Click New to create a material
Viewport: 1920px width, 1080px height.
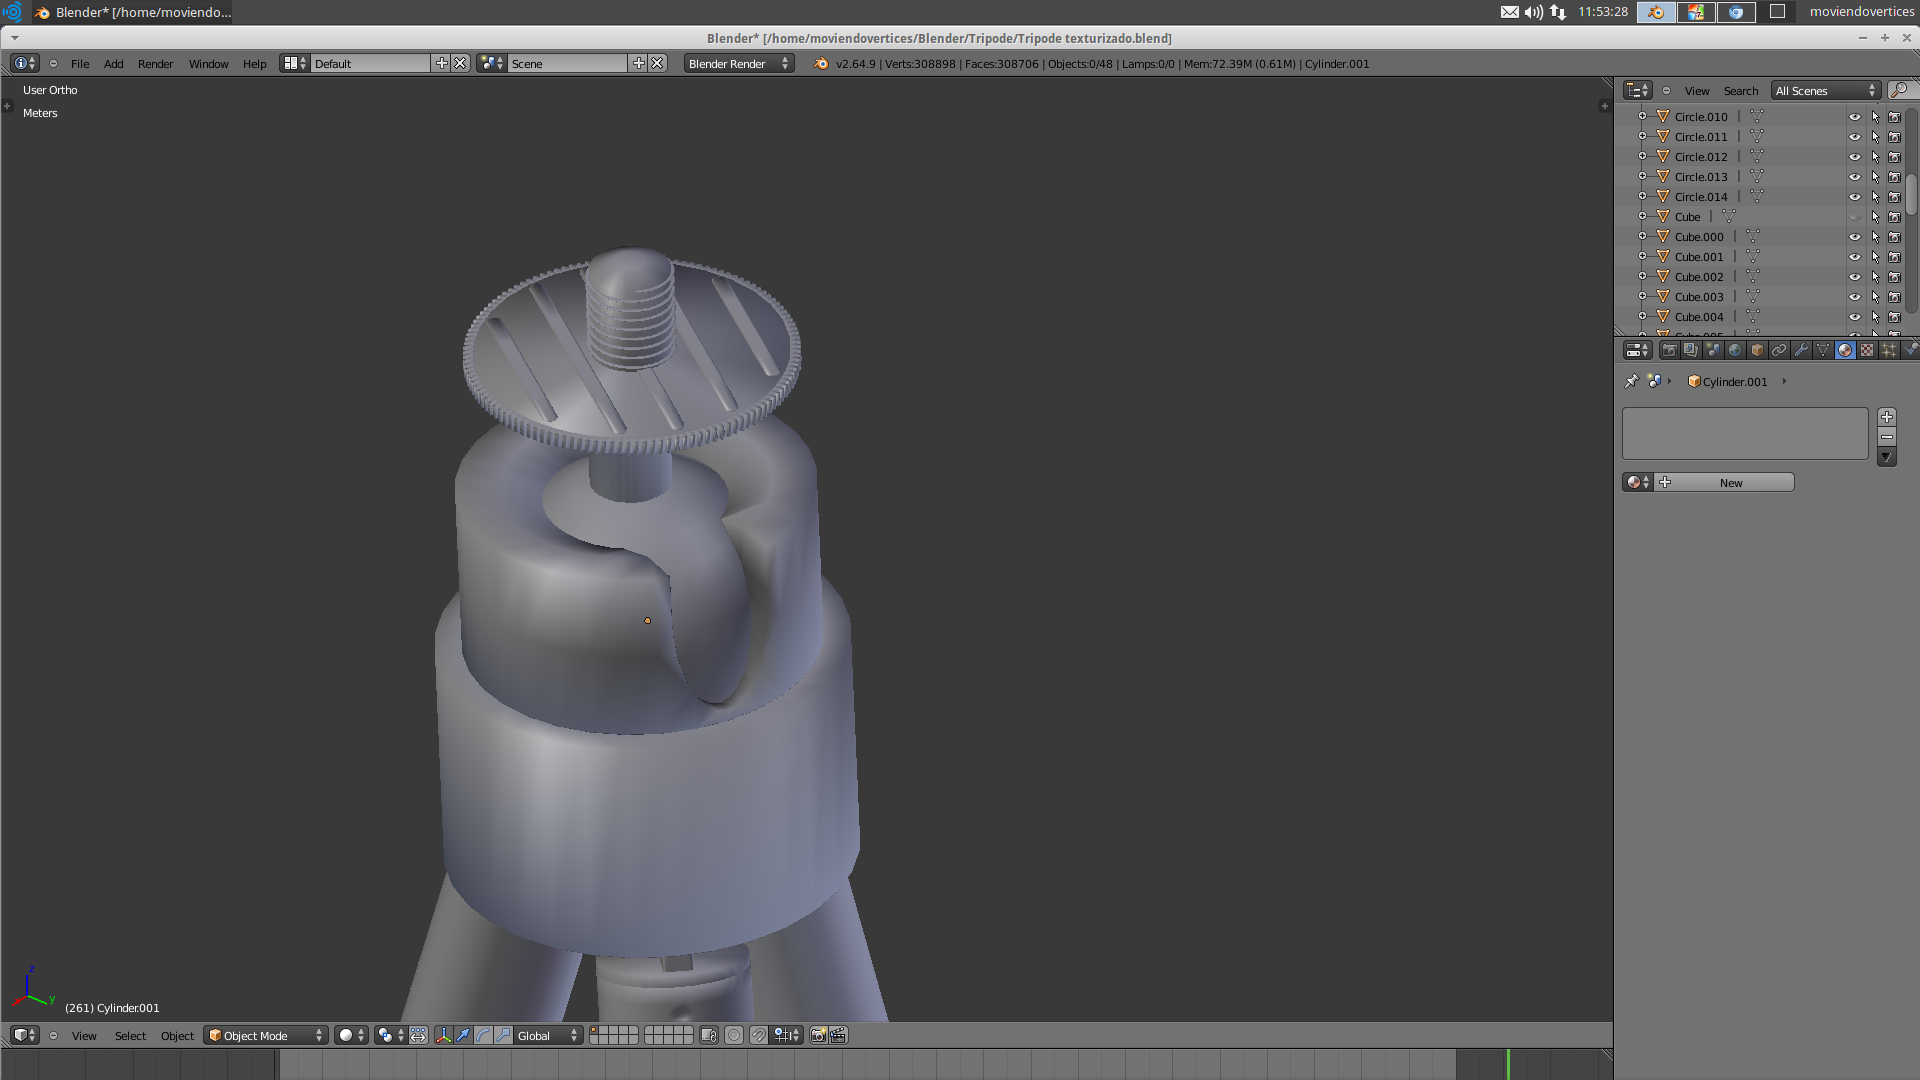[1730, 483]
